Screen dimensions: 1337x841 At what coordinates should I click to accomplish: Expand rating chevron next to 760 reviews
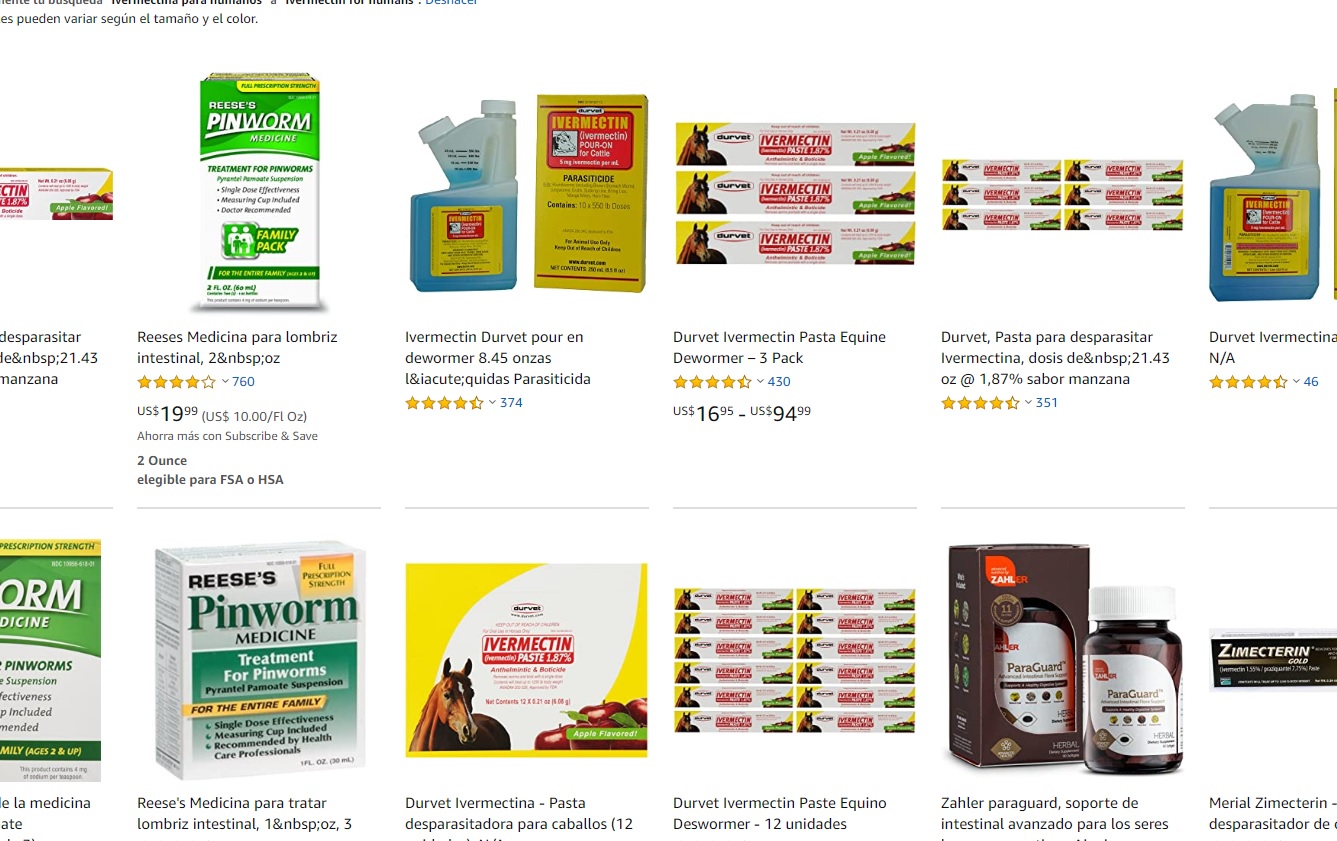coord(225,382)
